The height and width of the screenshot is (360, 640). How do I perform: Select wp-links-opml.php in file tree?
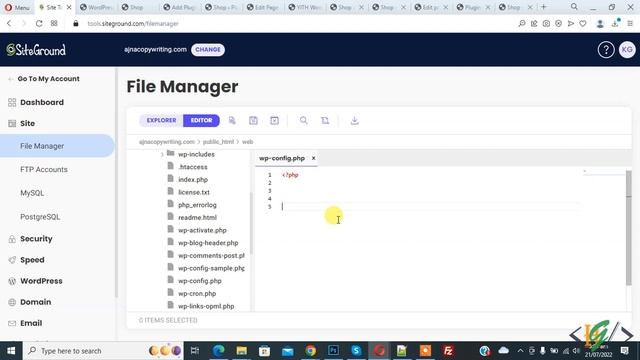[x=206, y=306]
